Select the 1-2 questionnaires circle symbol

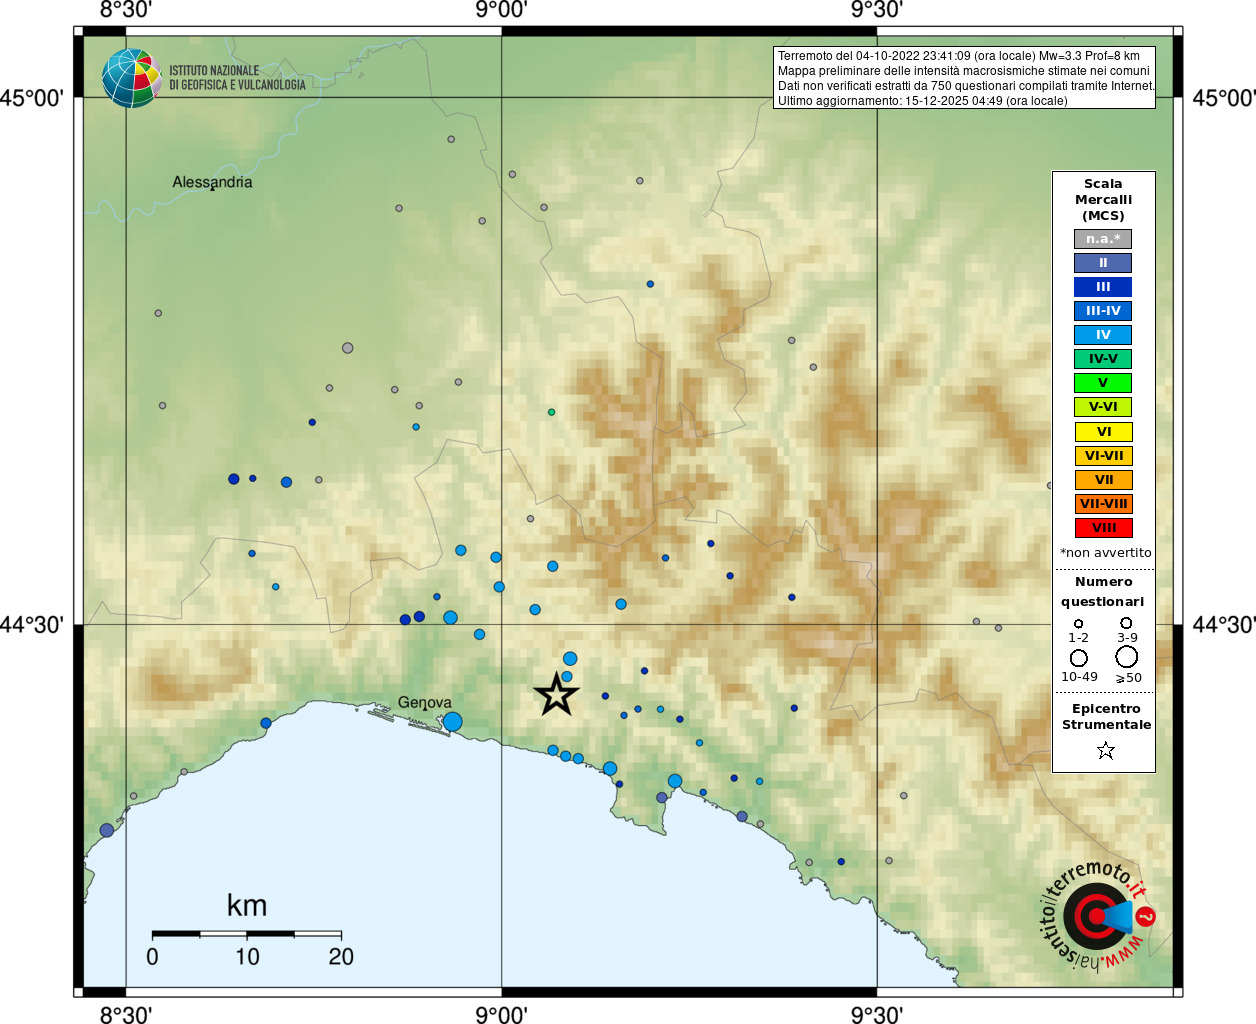[x=1078, y=623]
